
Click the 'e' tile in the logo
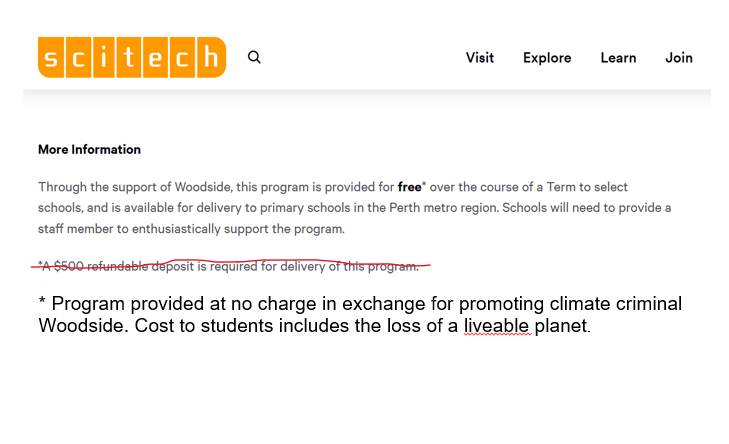pyautogui.click(x=157, y=57)
